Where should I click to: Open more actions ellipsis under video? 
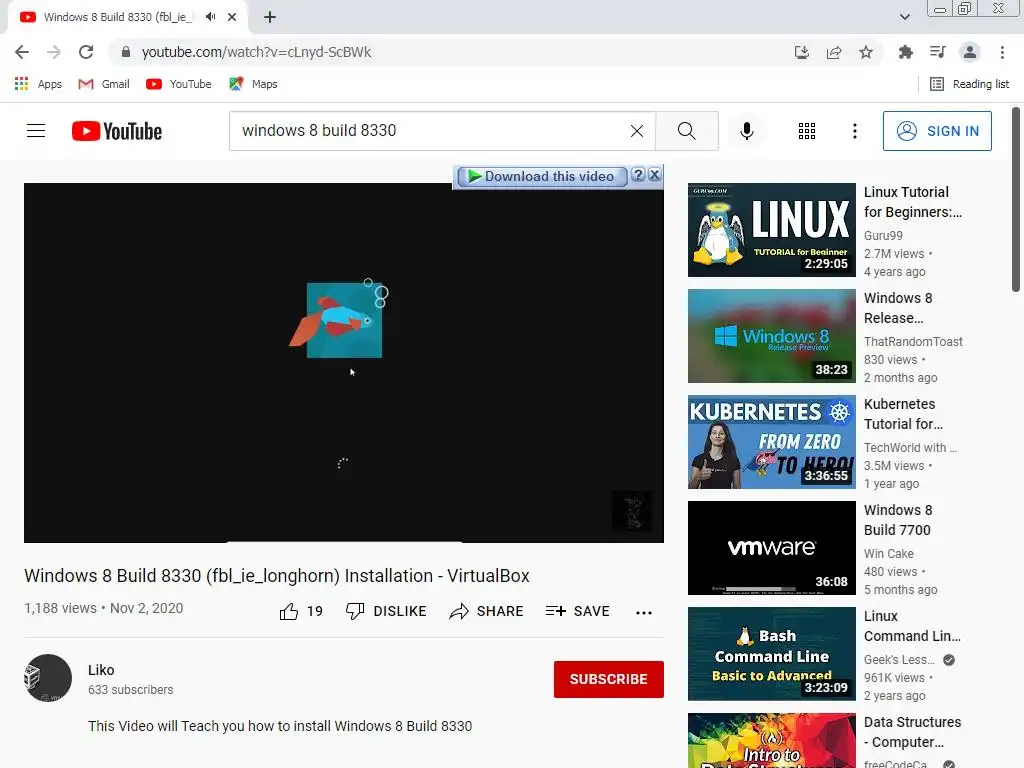644,613
